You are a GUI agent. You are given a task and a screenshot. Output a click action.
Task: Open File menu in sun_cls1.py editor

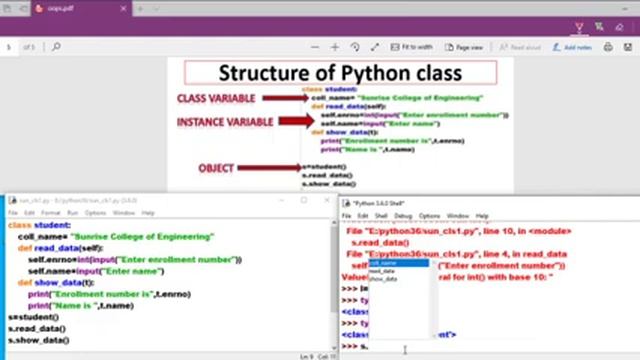(13, 213)
